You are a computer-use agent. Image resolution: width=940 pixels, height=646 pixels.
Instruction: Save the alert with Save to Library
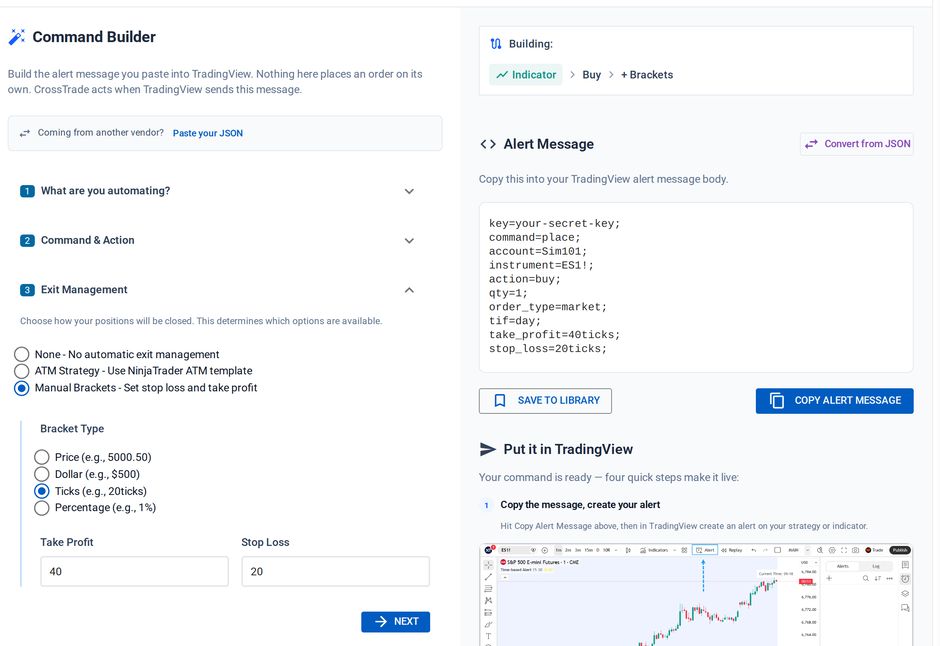[x=545, y=401]
